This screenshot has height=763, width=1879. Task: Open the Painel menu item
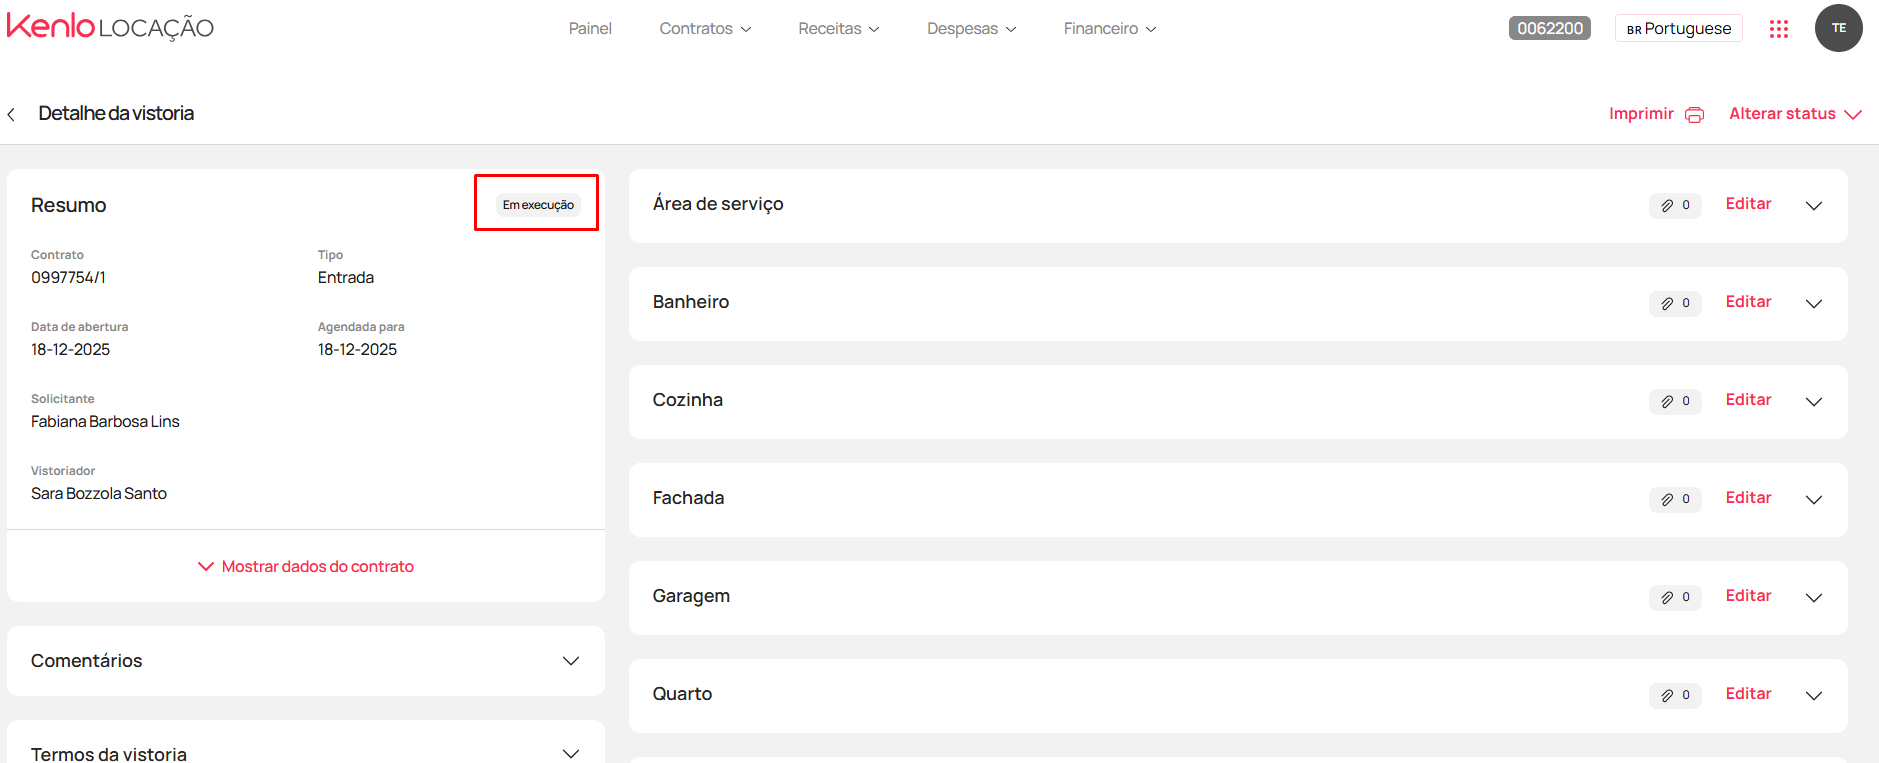coord(590,28)
